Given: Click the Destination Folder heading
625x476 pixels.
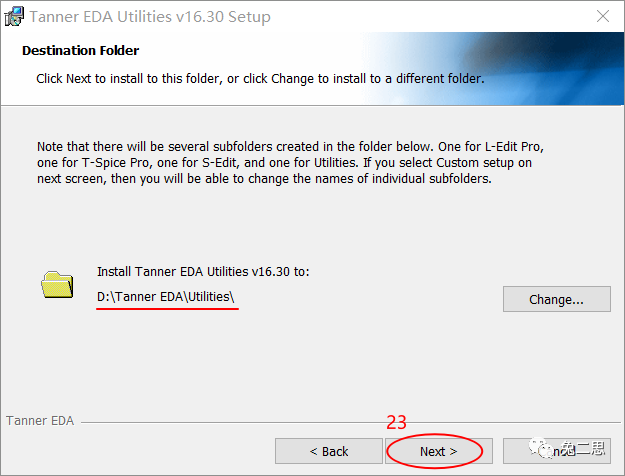Looking at the screenshot, I should click(x=80, y=50).
